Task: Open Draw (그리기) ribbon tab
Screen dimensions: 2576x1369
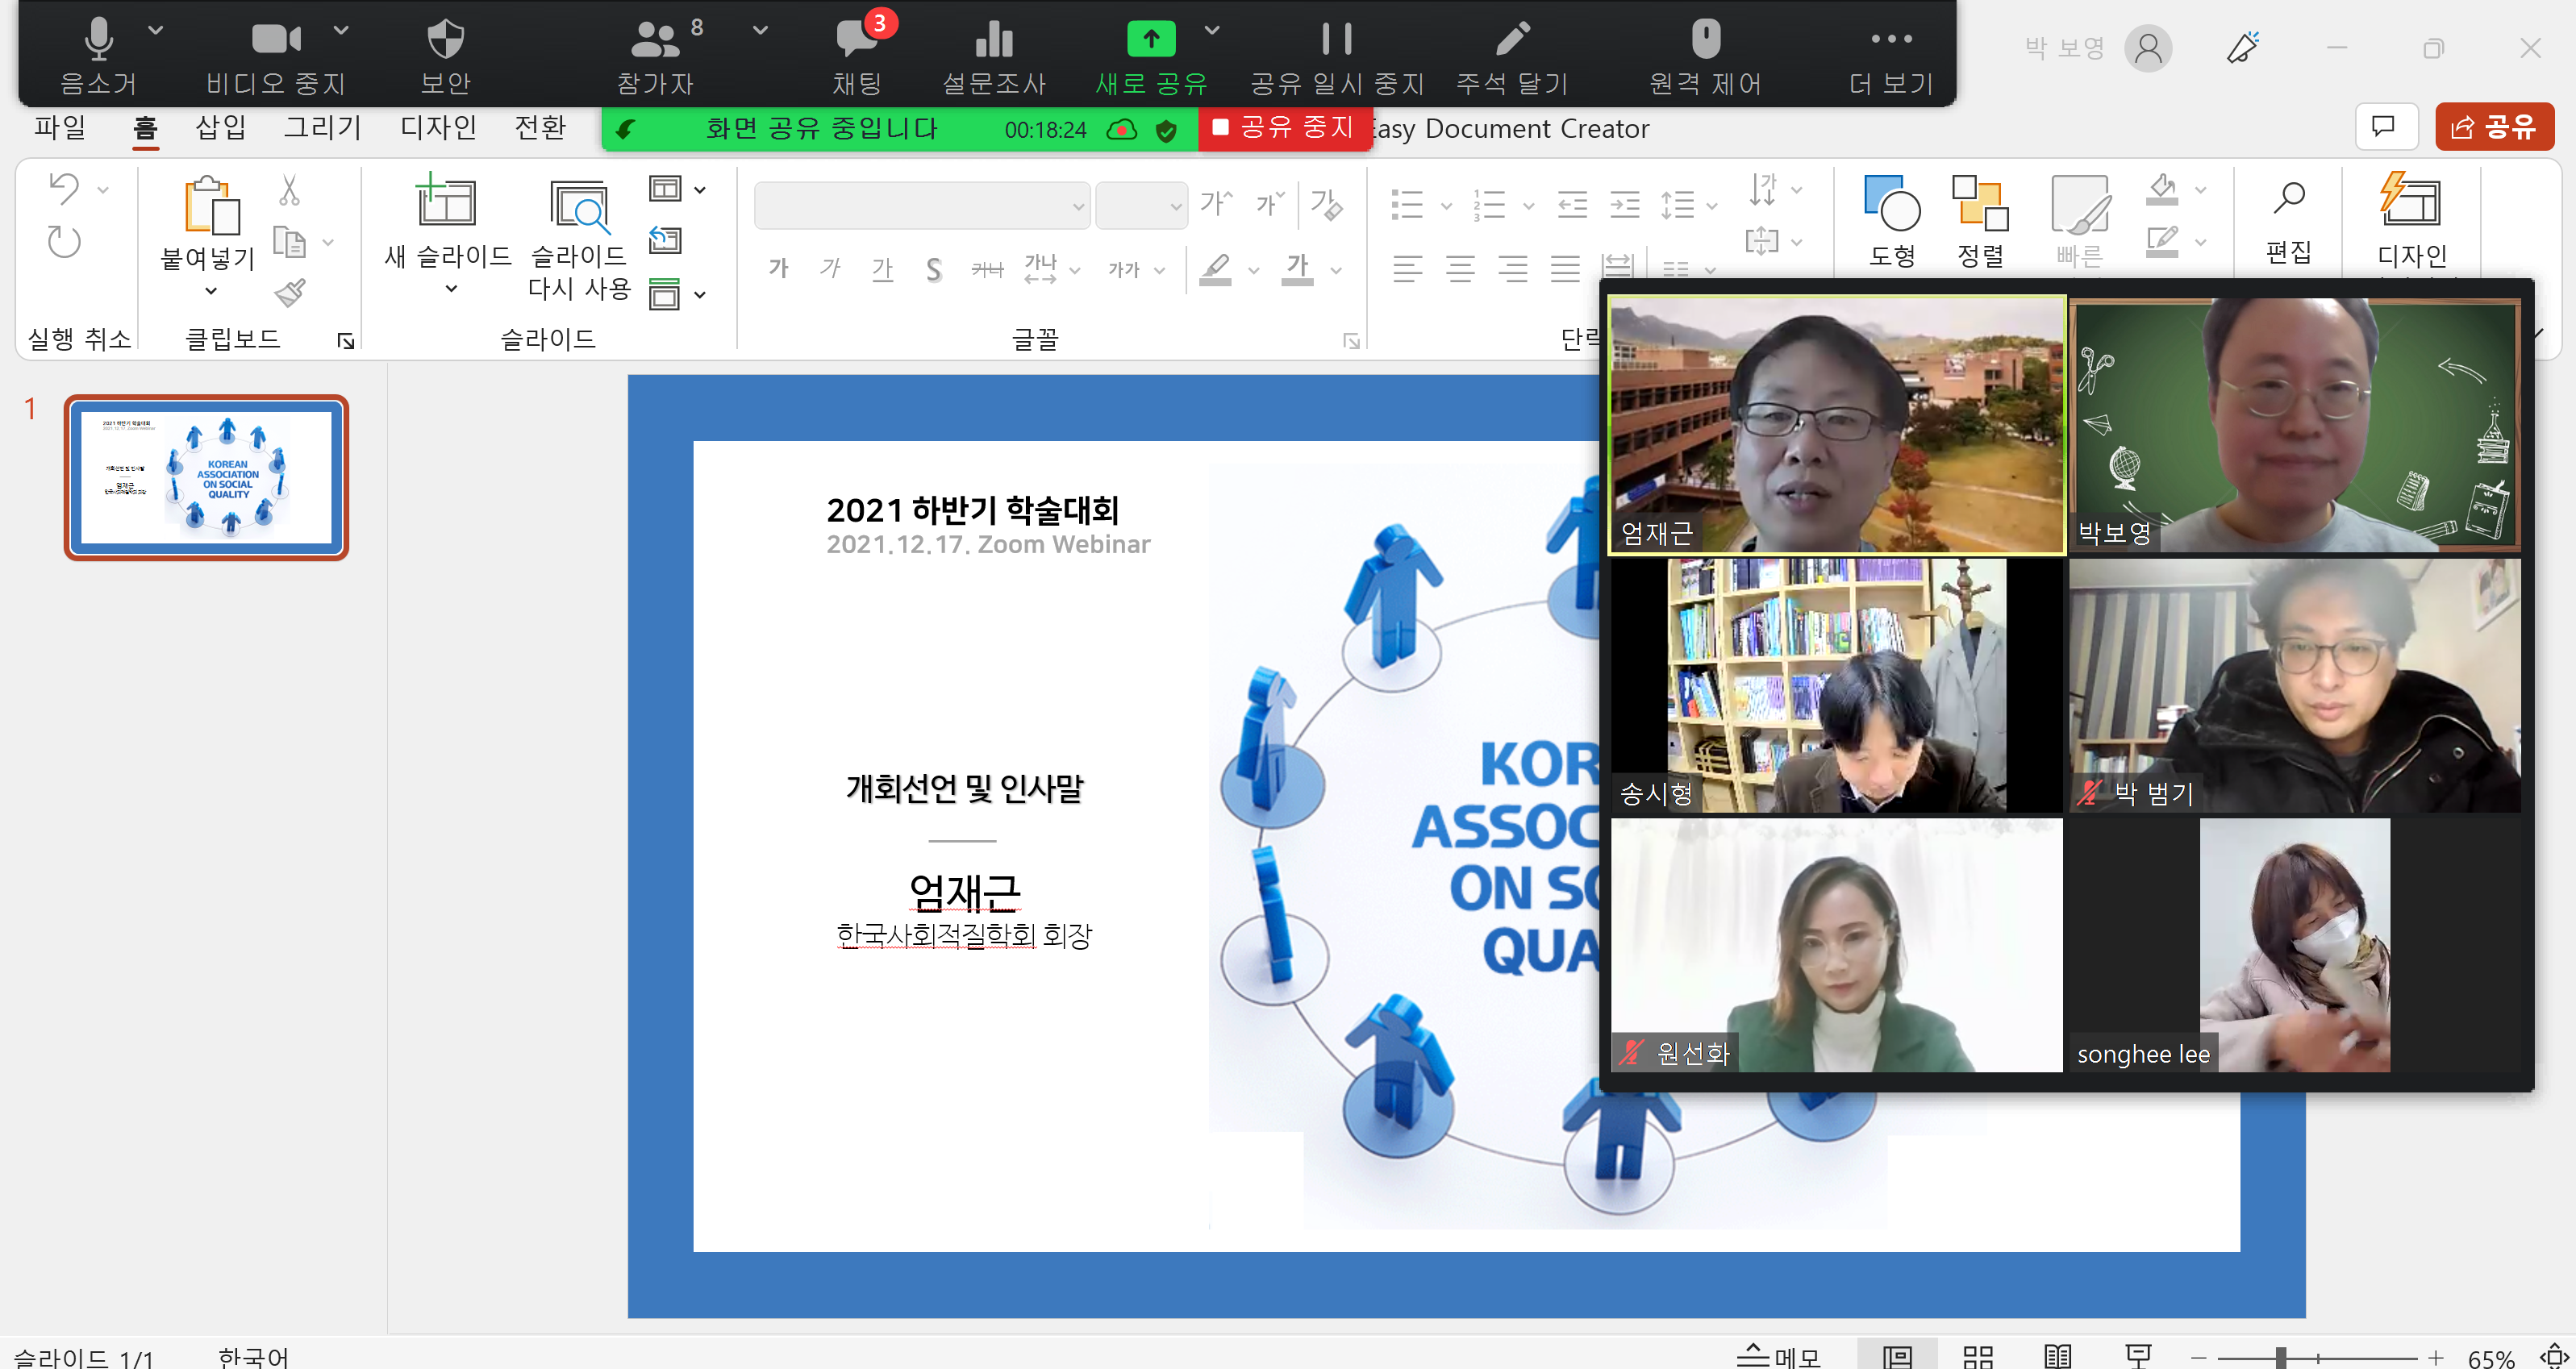Action: point(322,127)
